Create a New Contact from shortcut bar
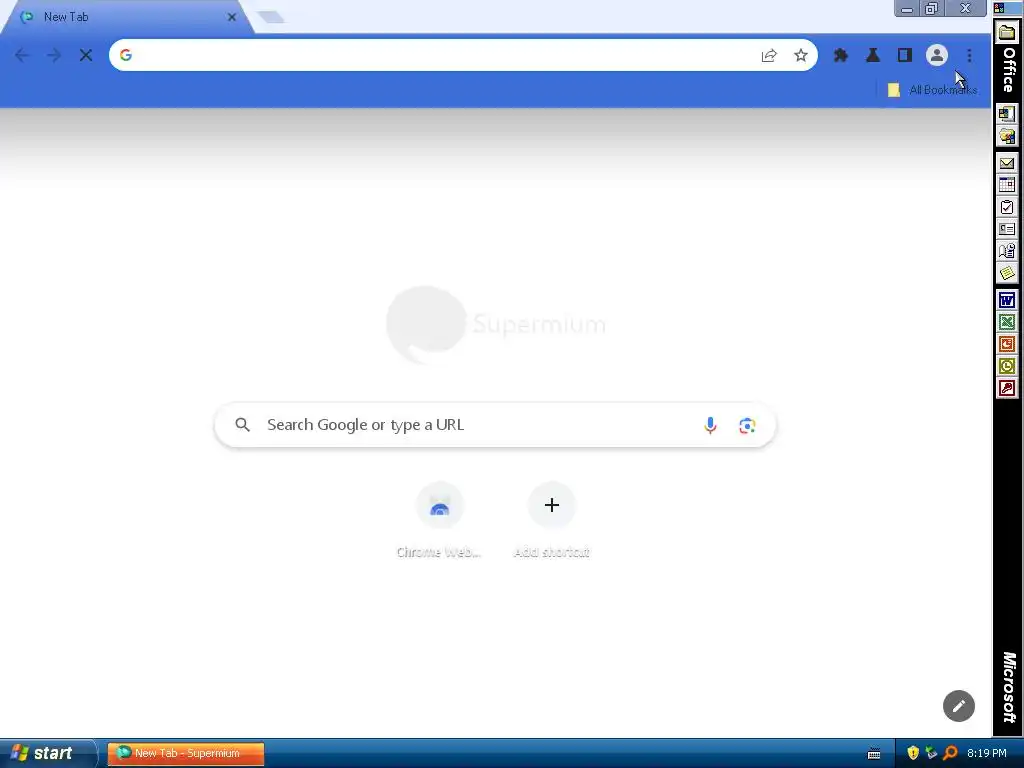Screen dimensions: 1024x768 point(1007,229)
